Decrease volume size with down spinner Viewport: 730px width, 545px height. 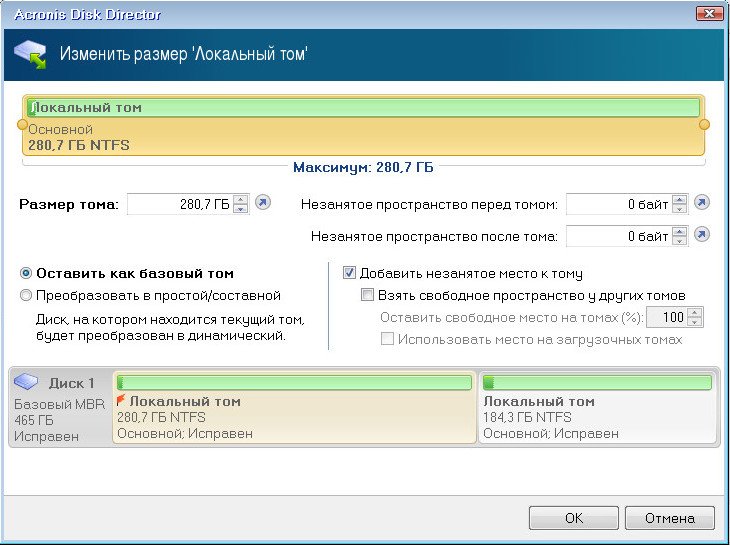click(241, 209)
